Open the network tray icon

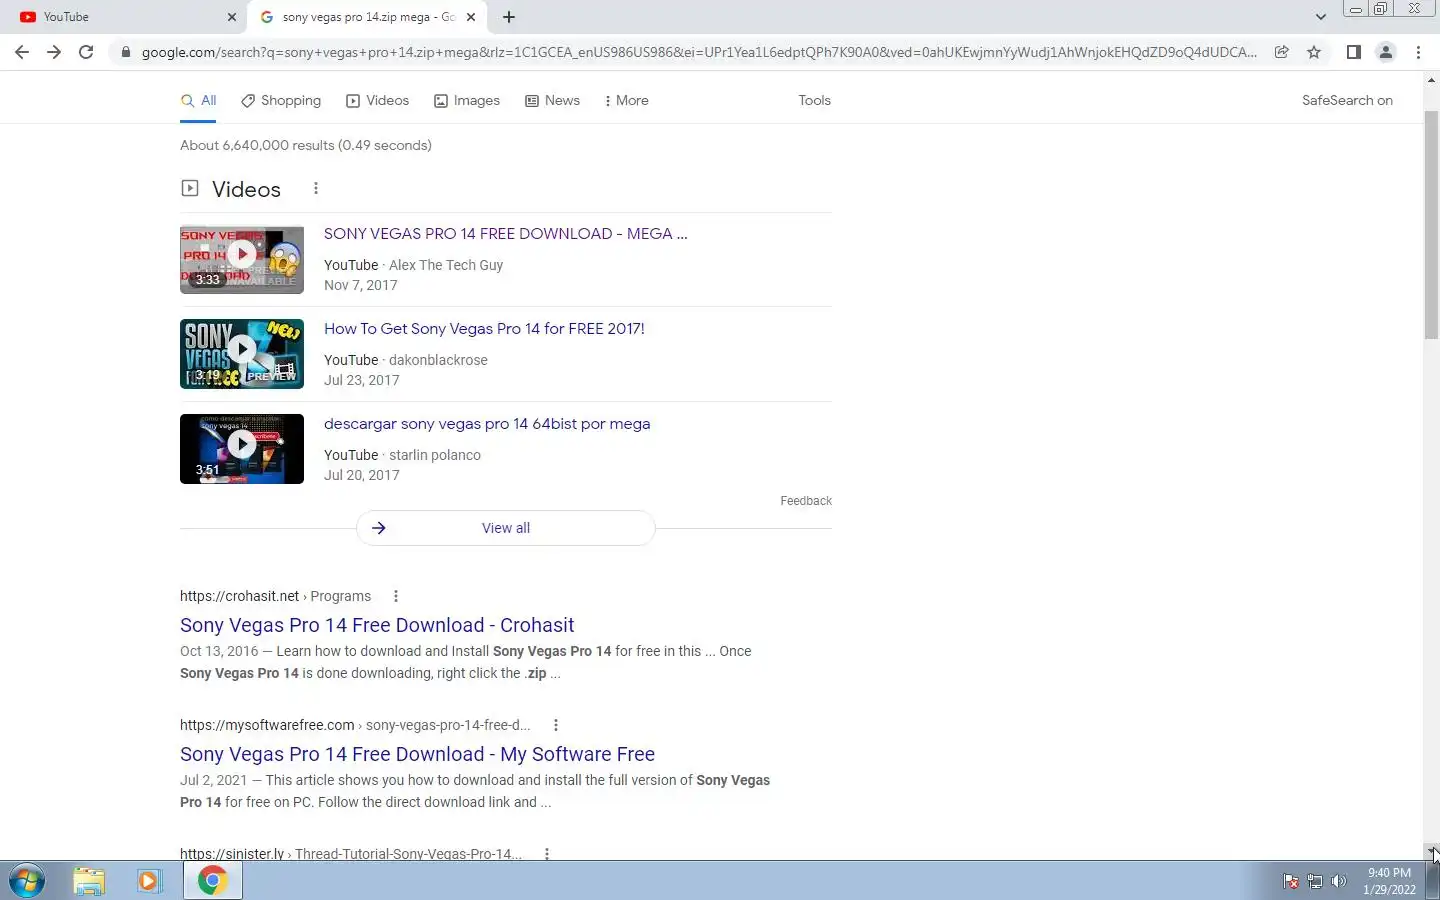(x=1315, y=882)
